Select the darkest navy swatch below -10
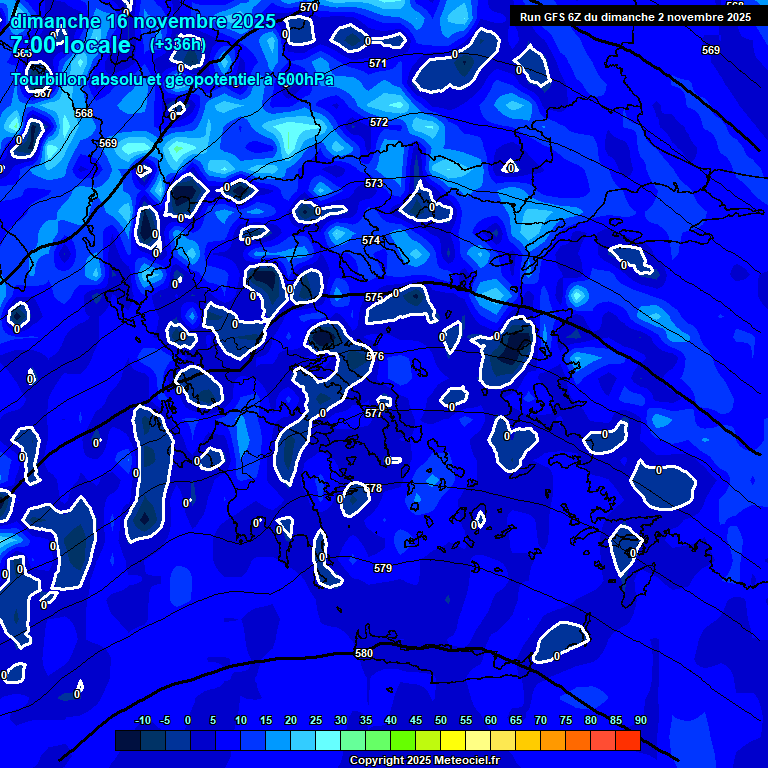Image resolution: width=768 pixels, height=768 pixels. pos(128,741)
